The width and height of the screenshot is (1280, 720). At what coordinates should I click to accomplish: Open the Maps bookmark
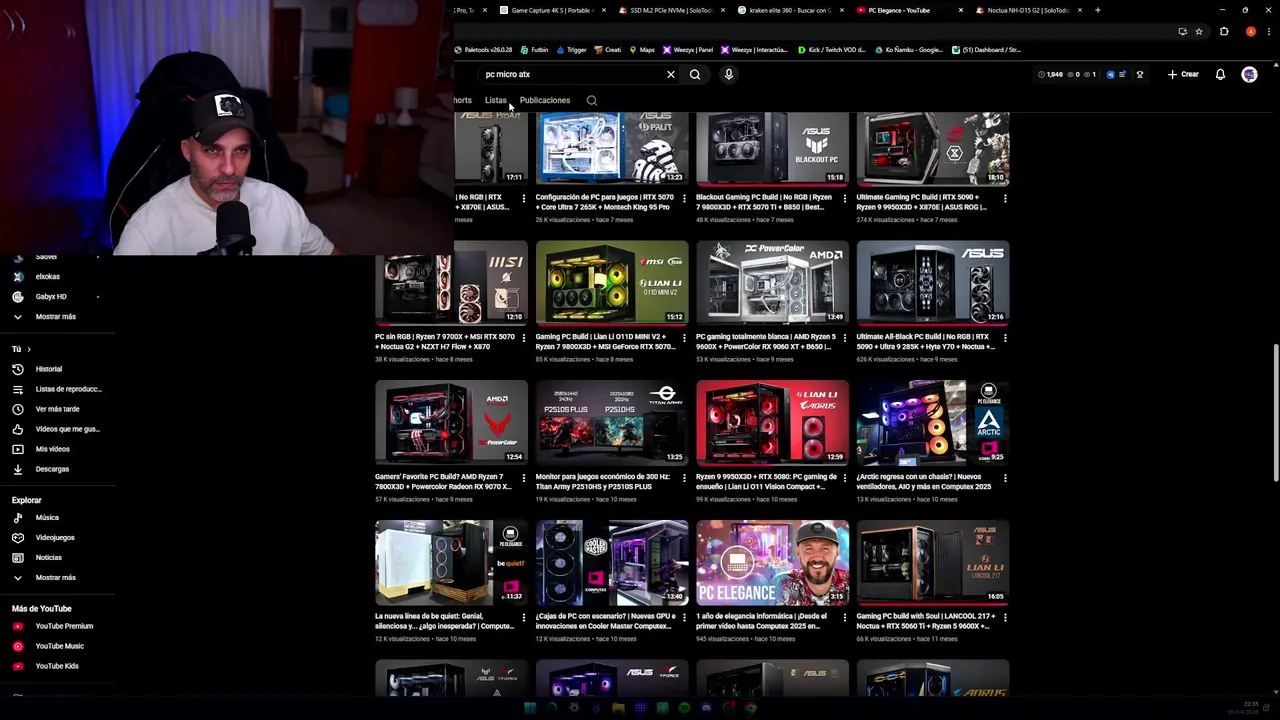click(x=642, y=50)
